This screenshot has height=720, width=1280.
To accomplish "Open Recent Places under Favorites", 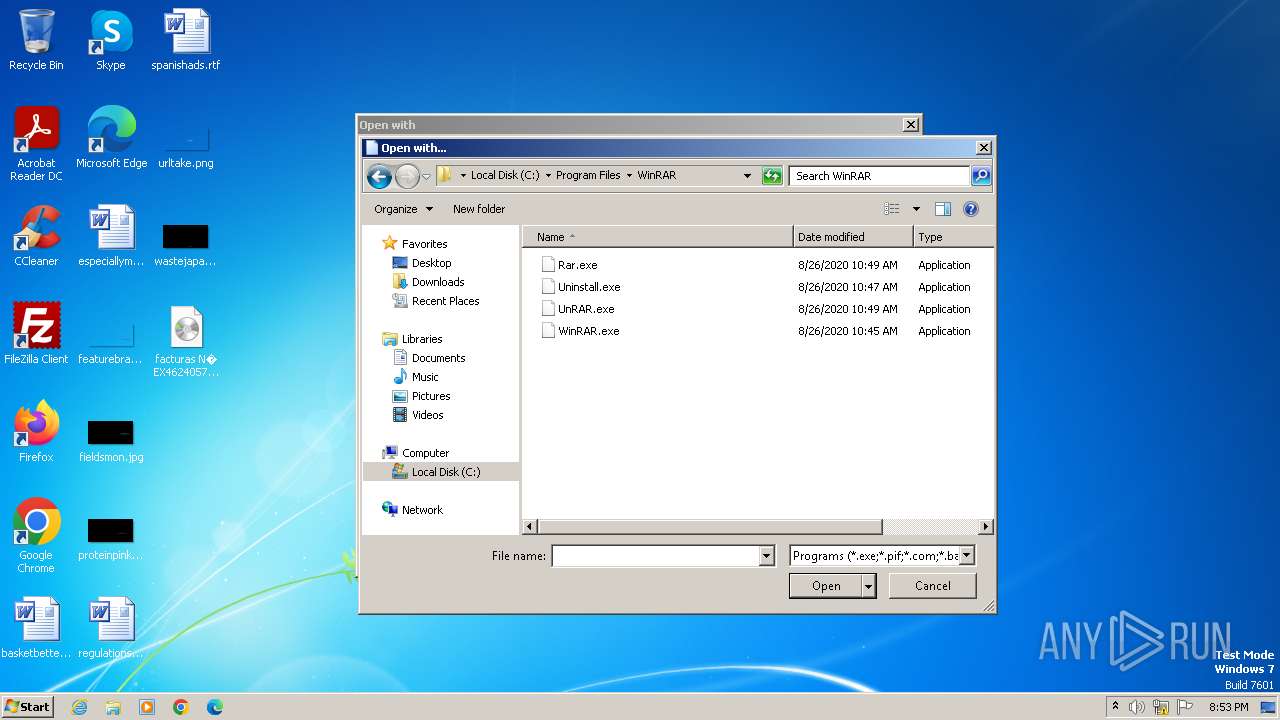I will click(x=445, y=301).
